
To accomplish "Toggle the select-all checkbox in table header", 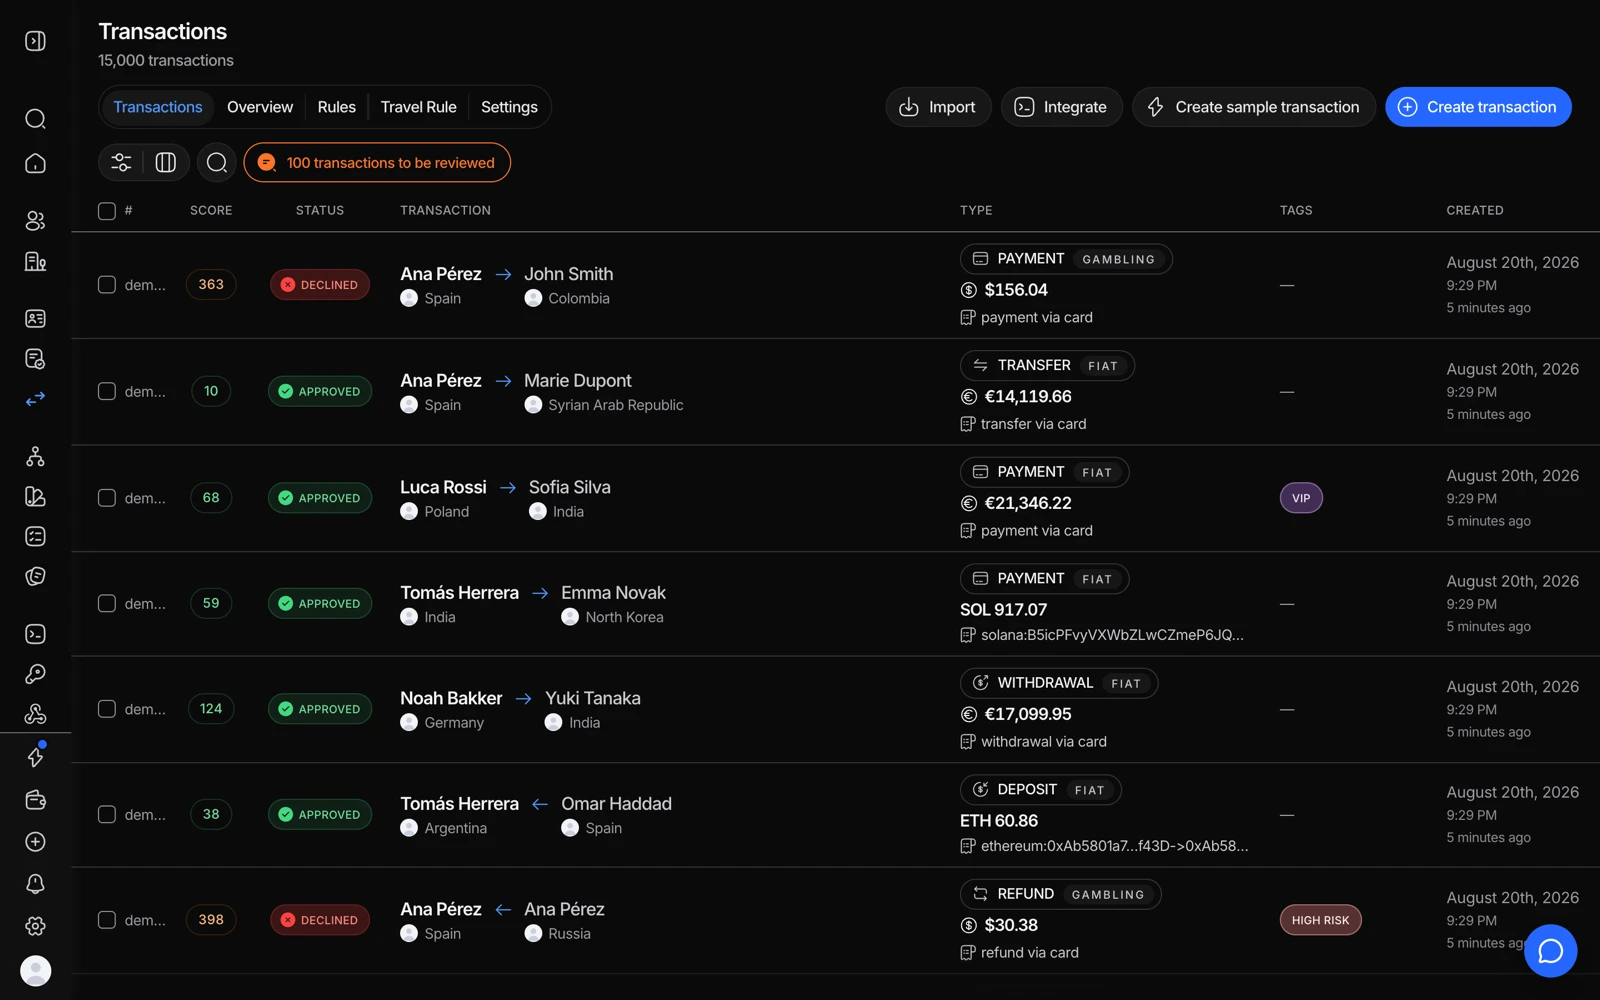I will coord(107,210).
